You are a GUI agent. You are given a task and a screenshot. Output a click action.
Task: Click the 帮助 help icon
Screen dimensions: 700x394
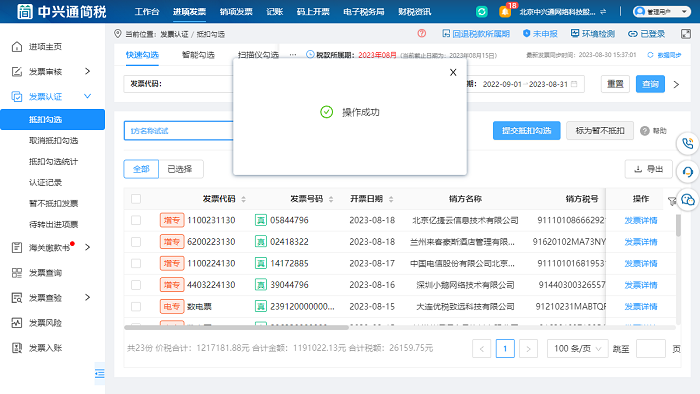[x=645, y=131]
